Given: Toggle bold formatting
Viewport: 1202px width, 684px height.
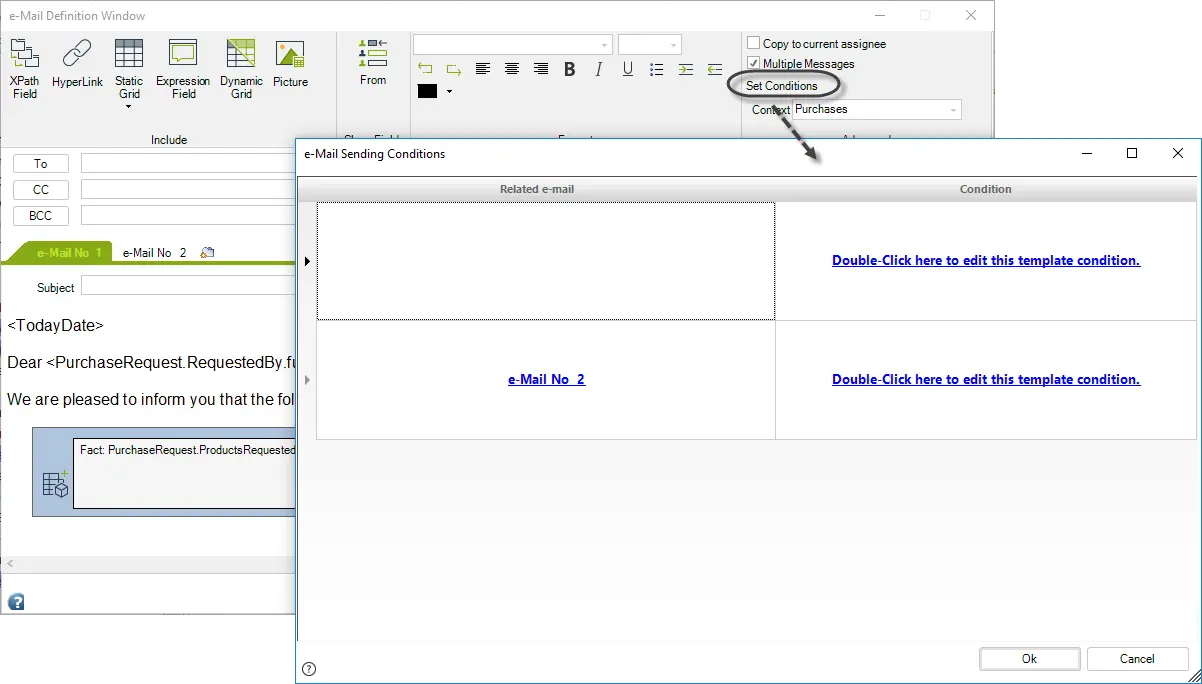Looking at the screenshot, I should coord(570,69).
